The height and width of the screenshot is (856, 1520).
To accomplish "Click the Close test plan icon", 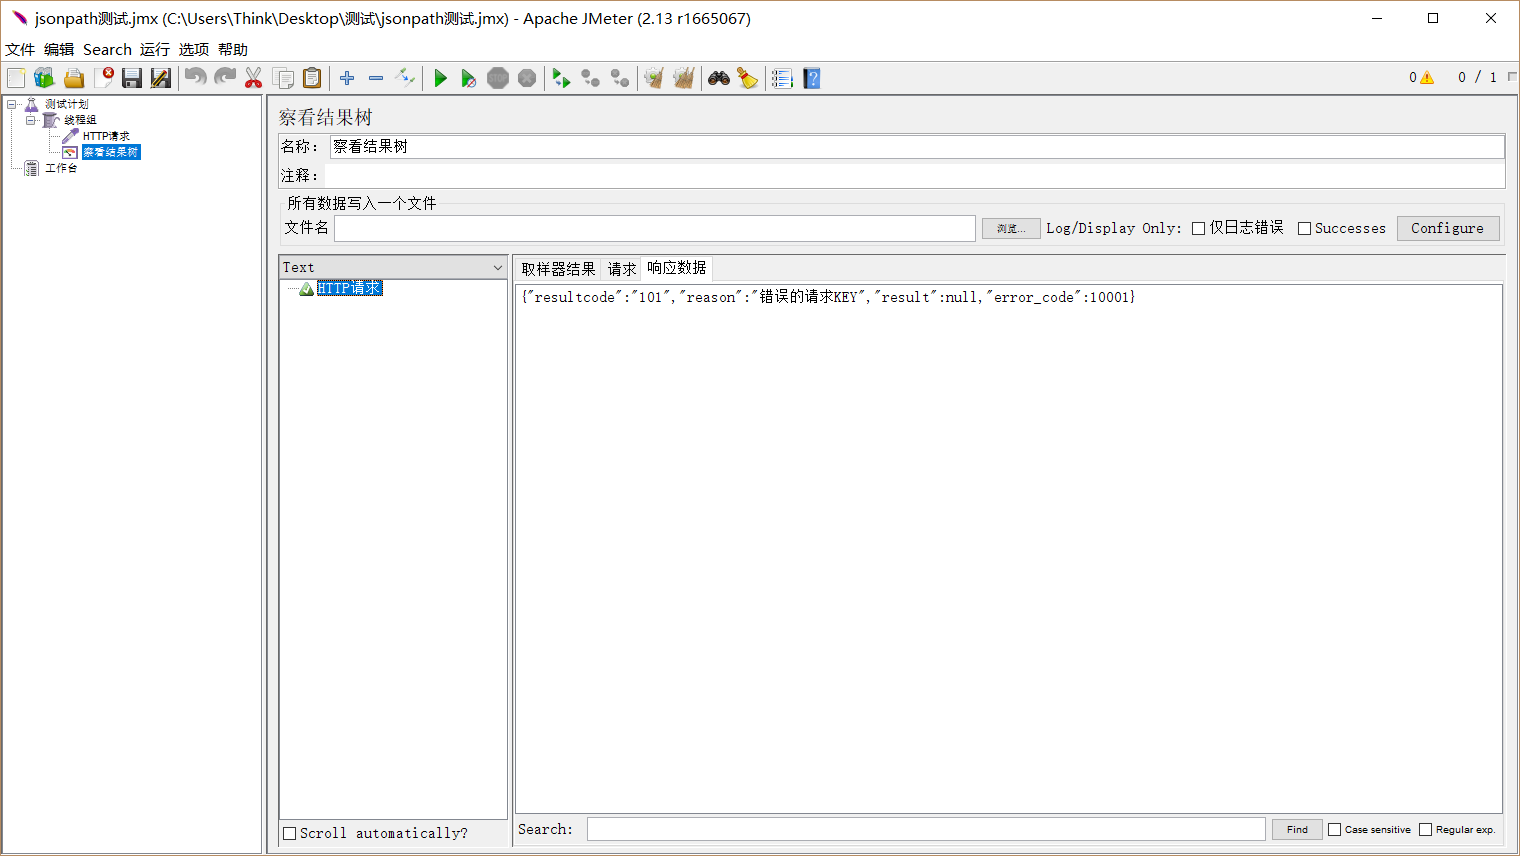I will [x=103, y=78].
